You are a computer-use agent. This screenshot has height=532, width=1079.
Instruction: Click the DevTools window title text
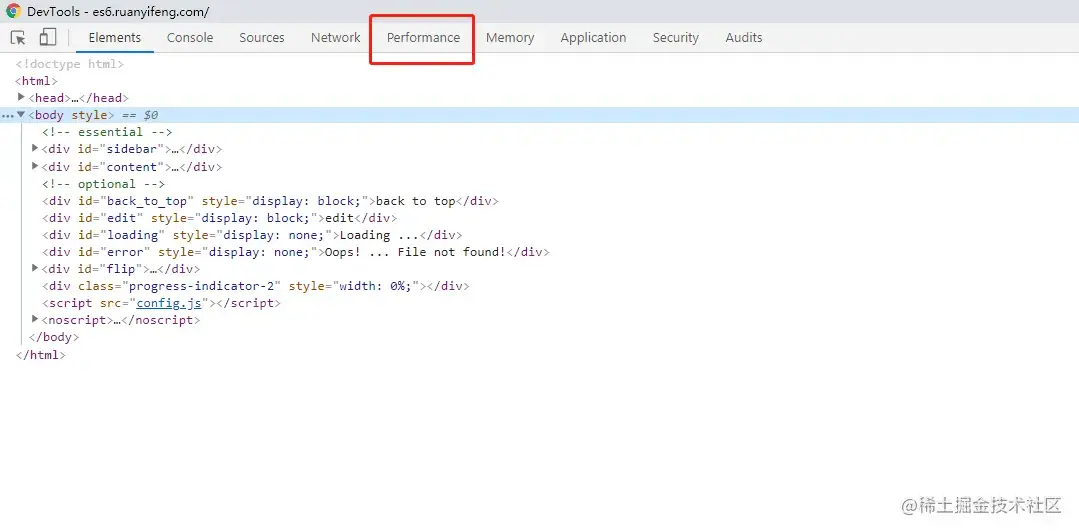(118, 12)
